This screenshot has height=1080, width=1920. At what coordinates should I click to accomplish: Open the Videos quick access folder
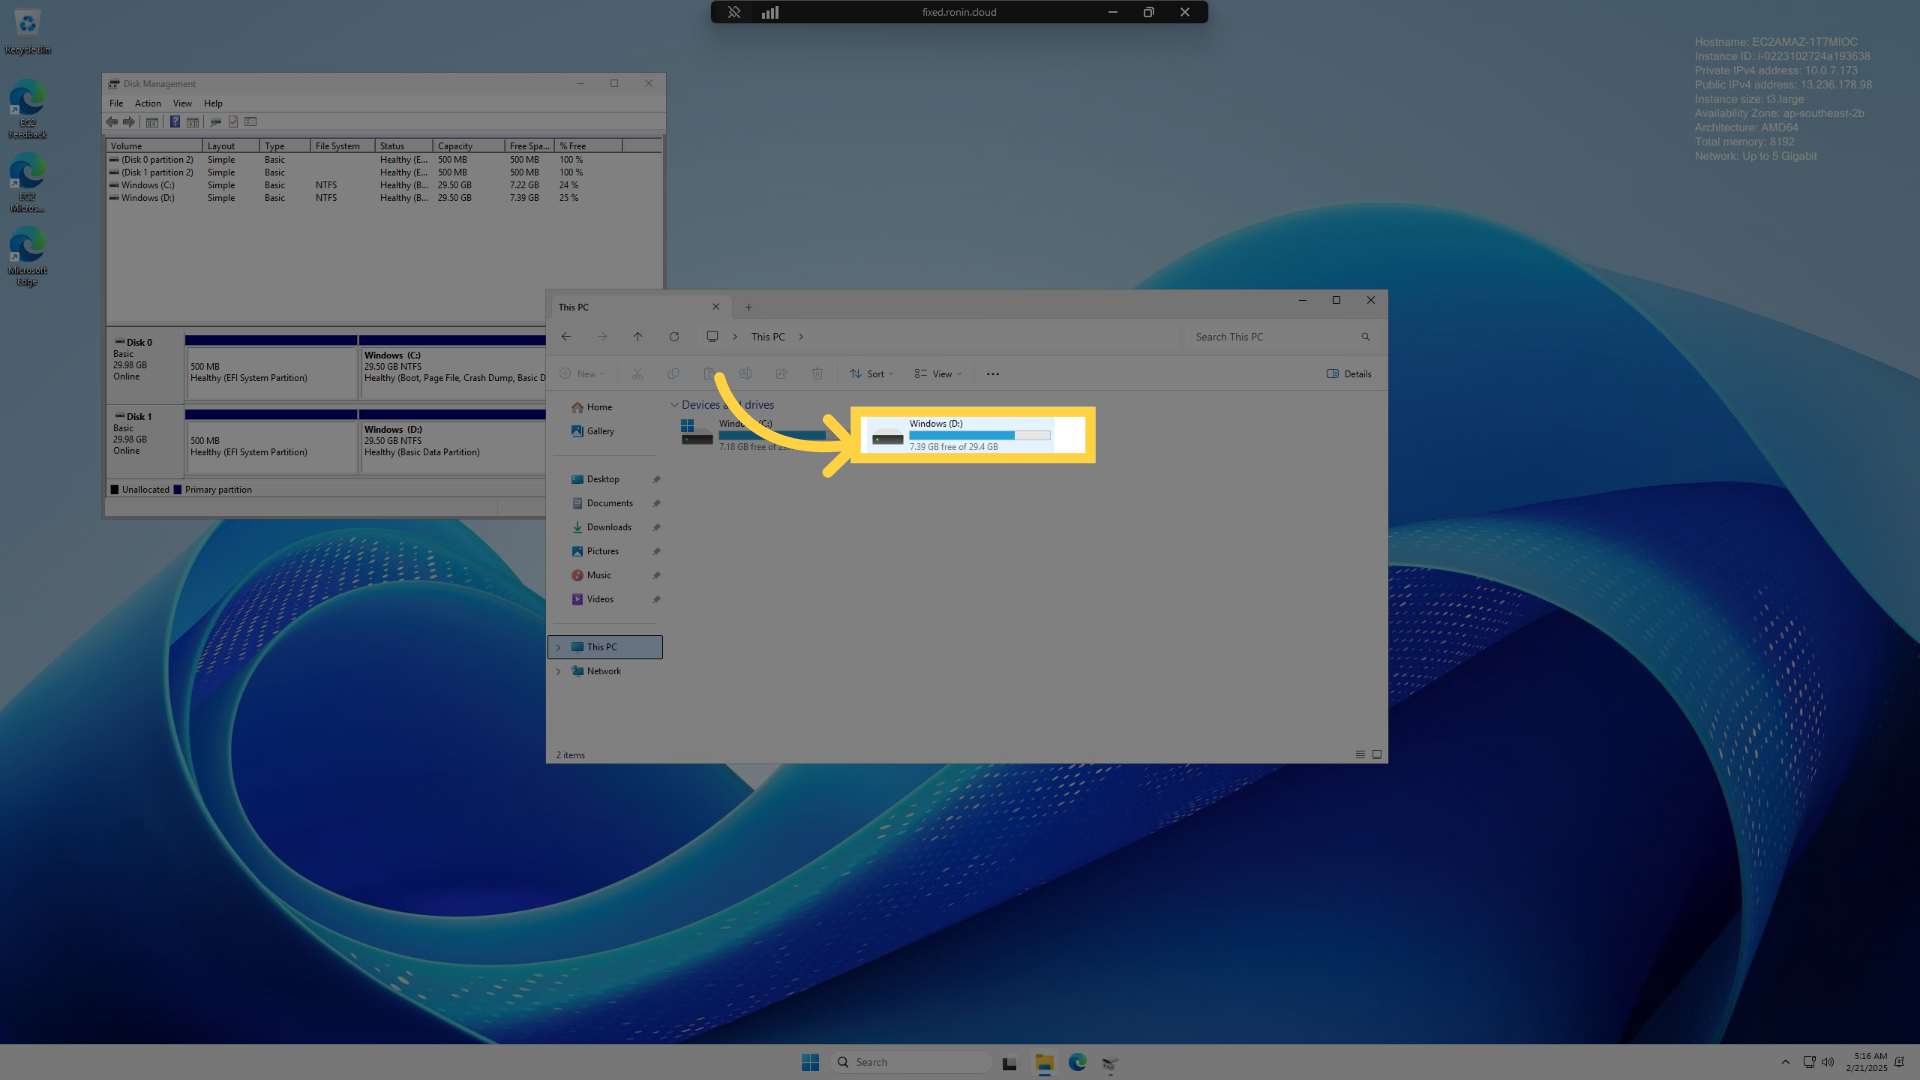click(x=600, y=599)
